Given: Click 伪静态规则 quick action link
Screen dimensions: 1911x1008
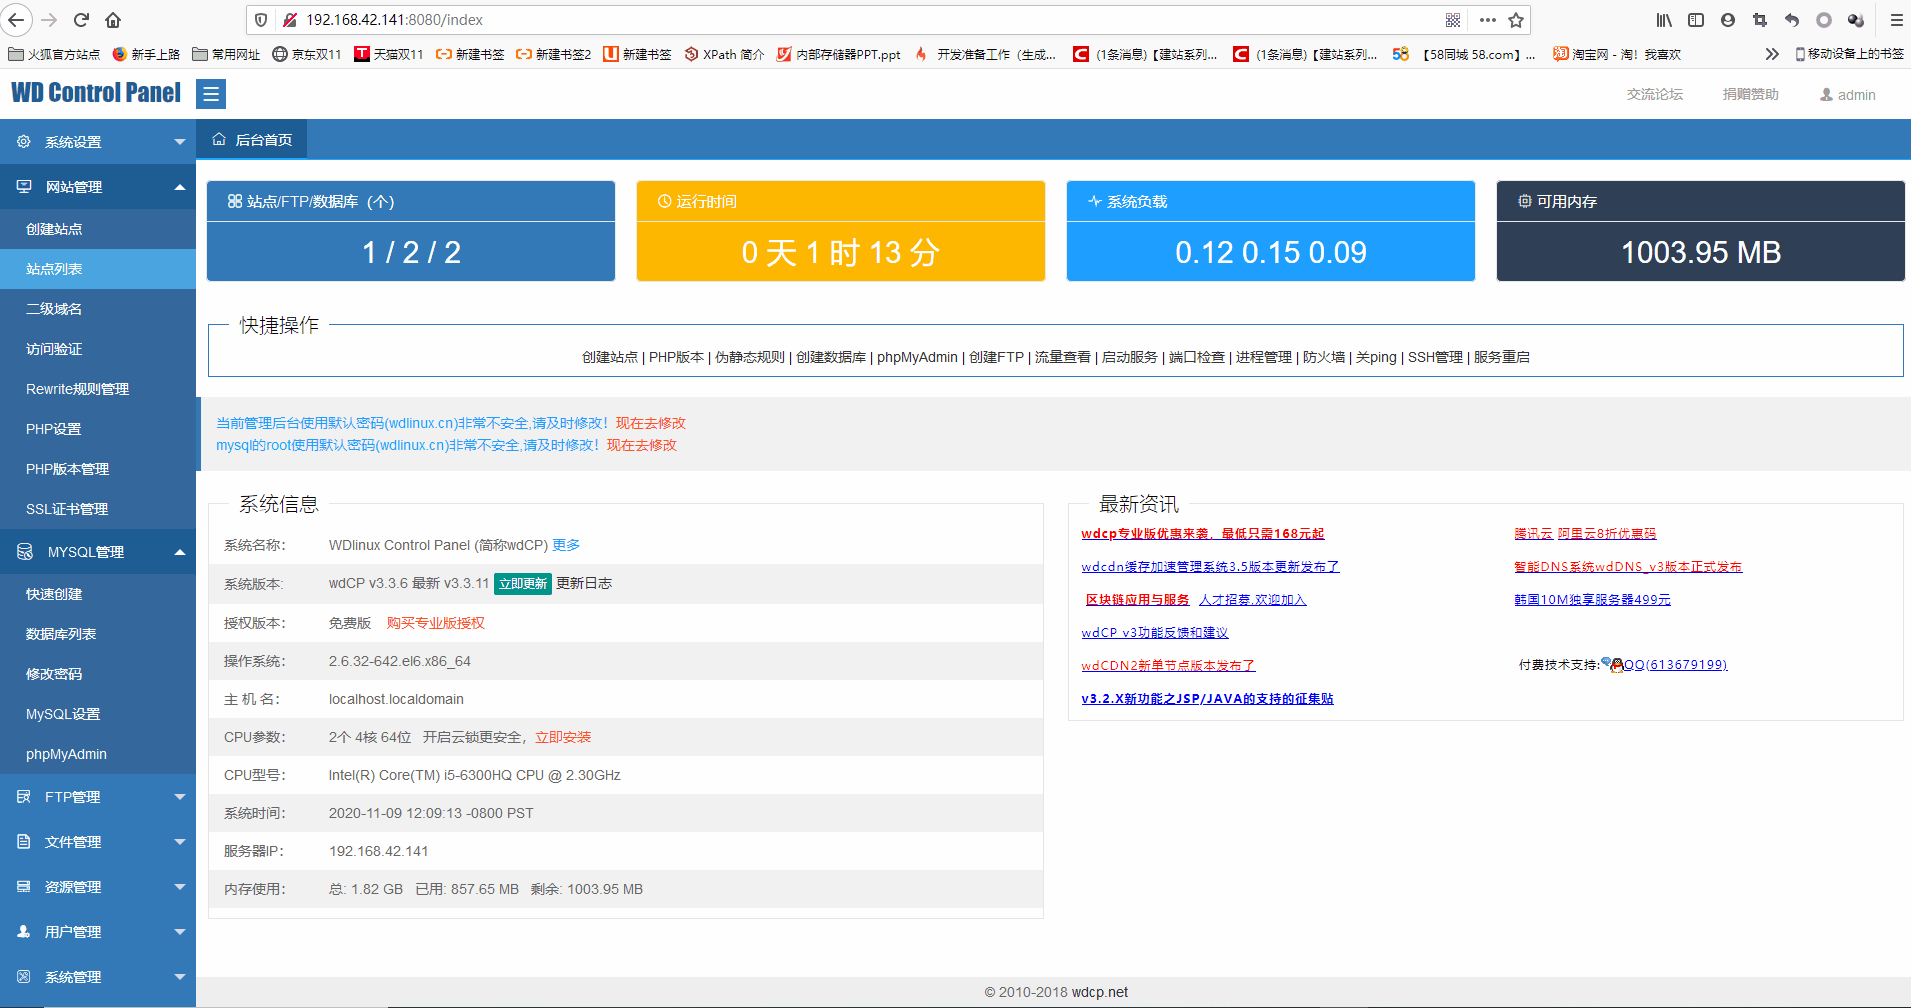Looking at the screenshot, I should [x=750, y=357].
